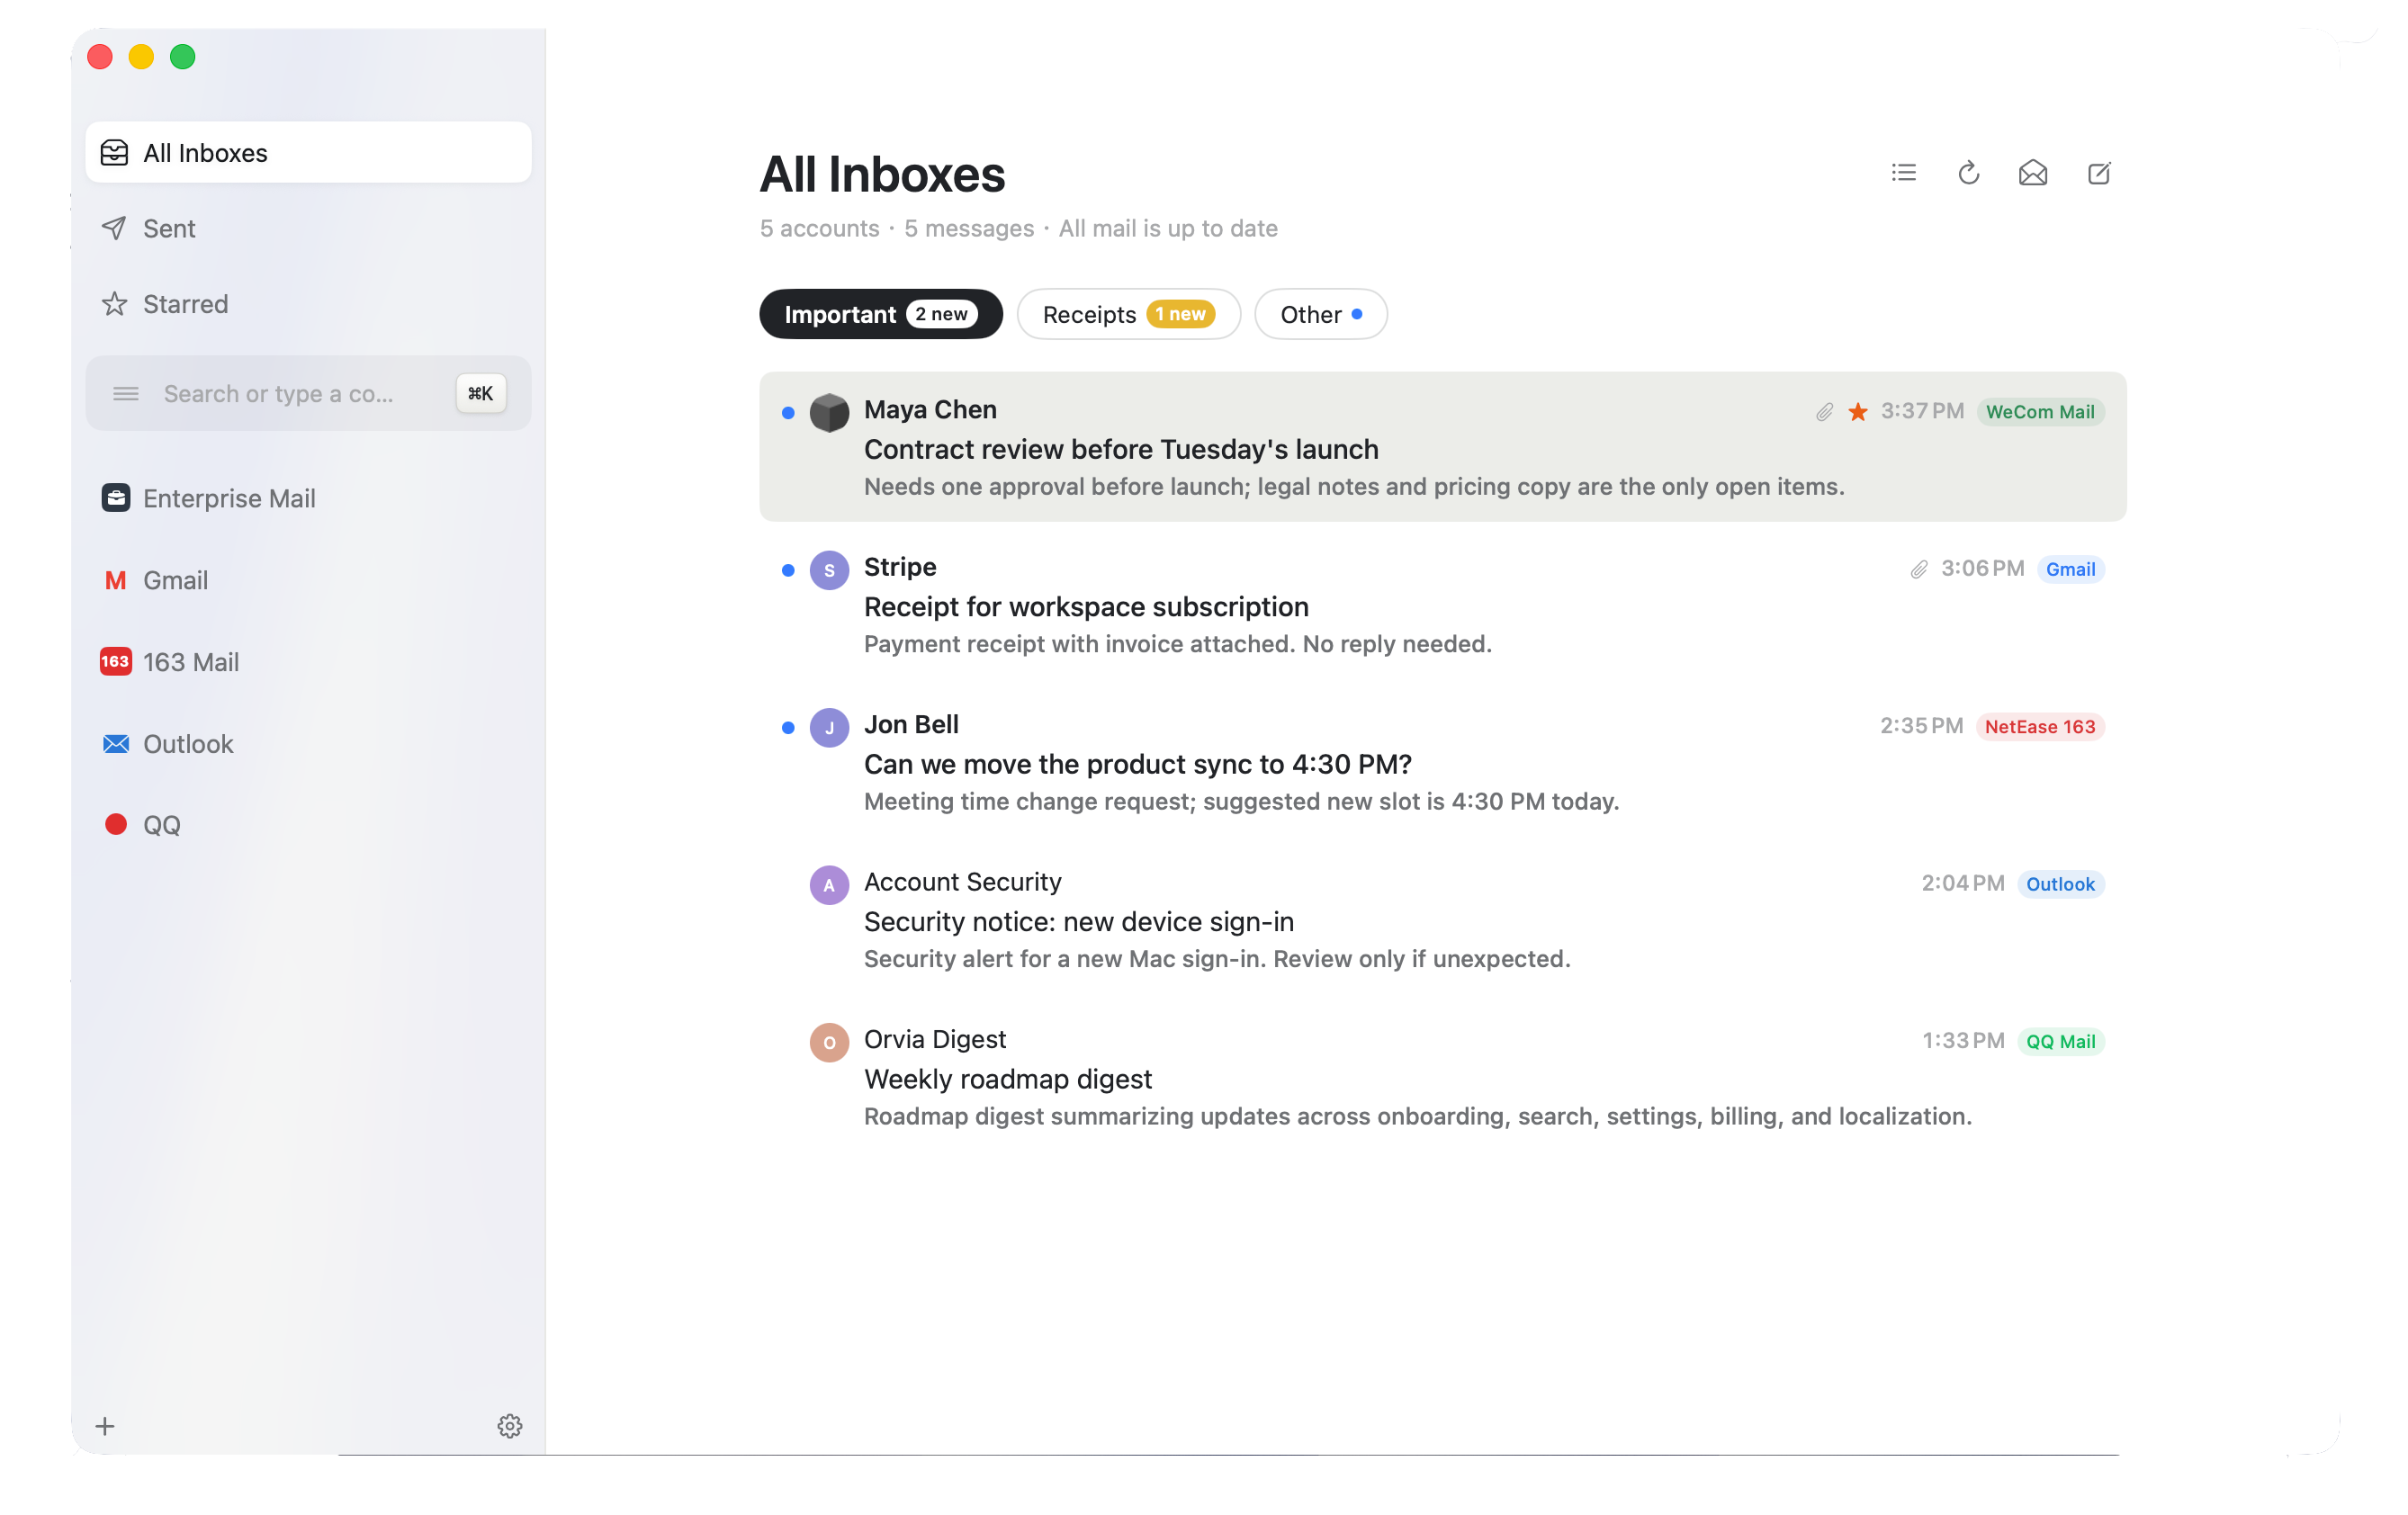Select All Inboxes in sidebar

[x=308, y=152]
